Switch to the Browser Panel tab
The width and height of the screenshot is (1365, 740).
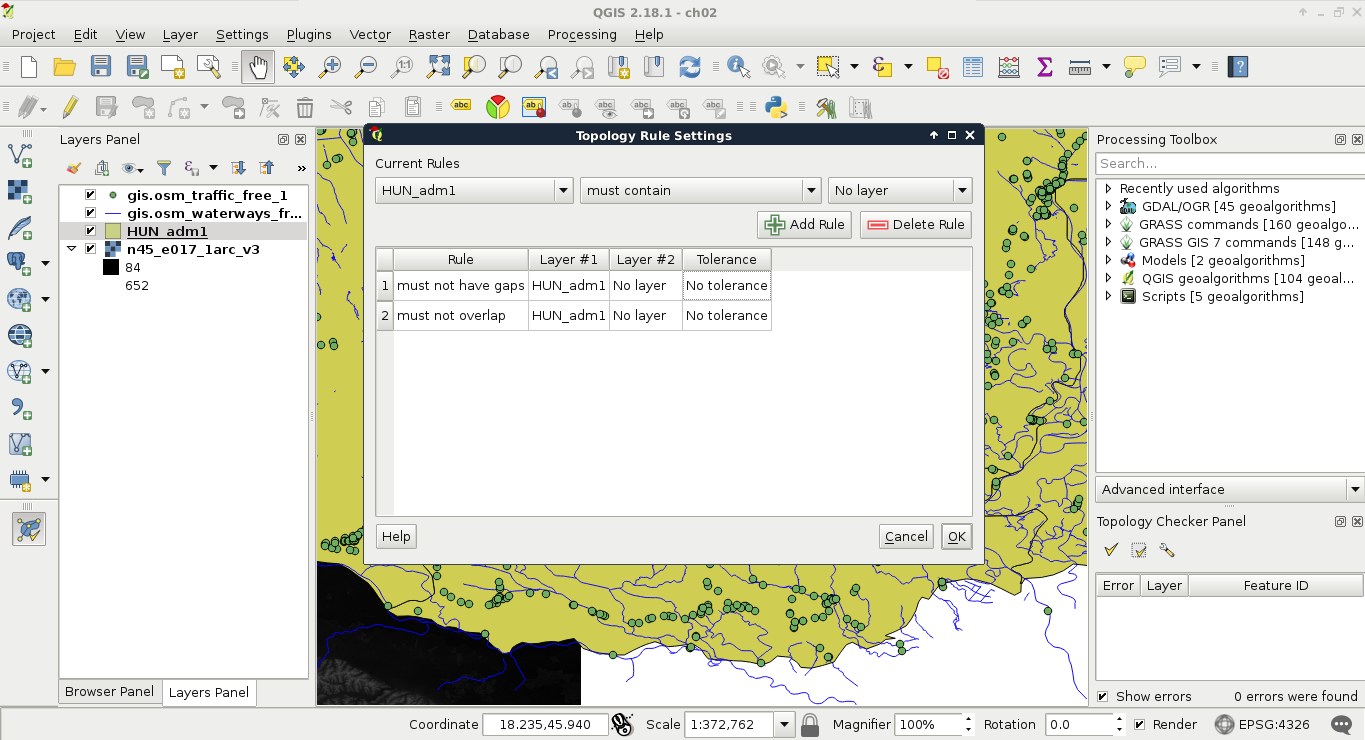(x=110, y=691)
